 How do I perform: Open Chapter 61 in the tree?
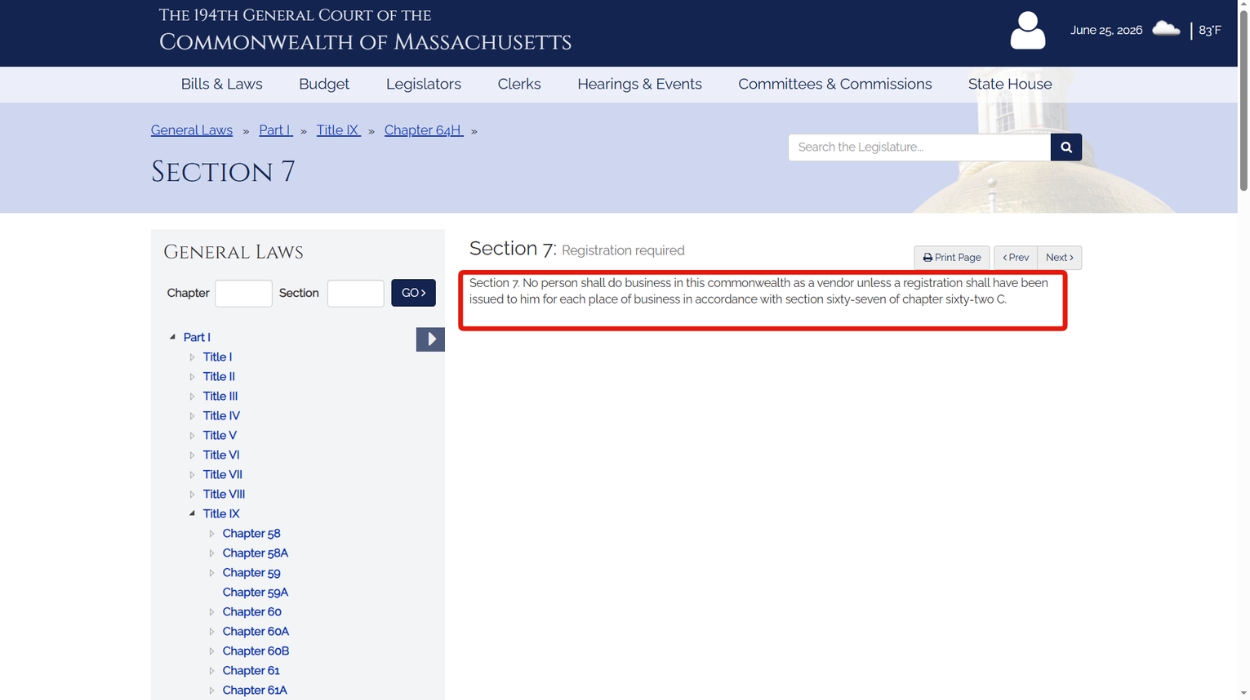tap(251, 671)
